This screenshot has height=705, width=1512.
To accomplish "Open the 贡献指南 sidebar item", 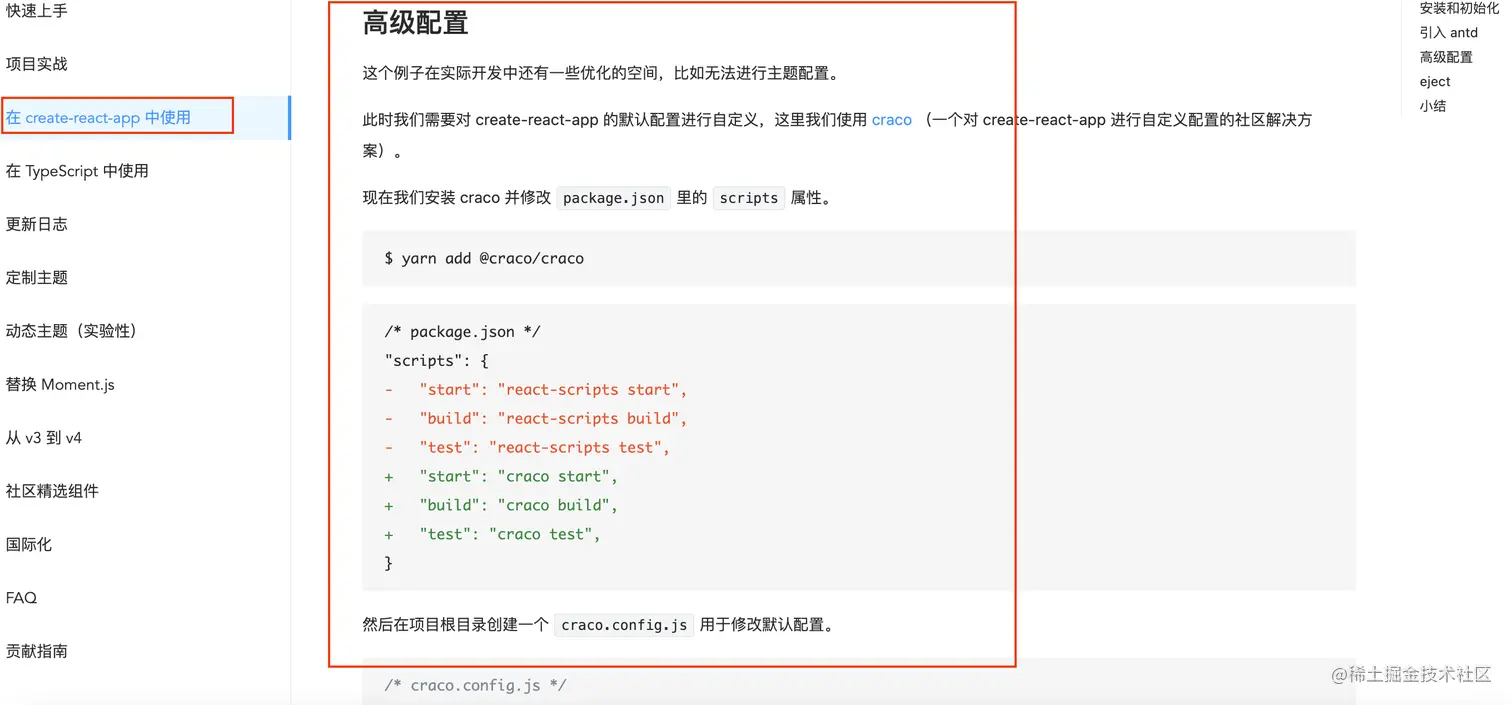I will pos(37,651).
